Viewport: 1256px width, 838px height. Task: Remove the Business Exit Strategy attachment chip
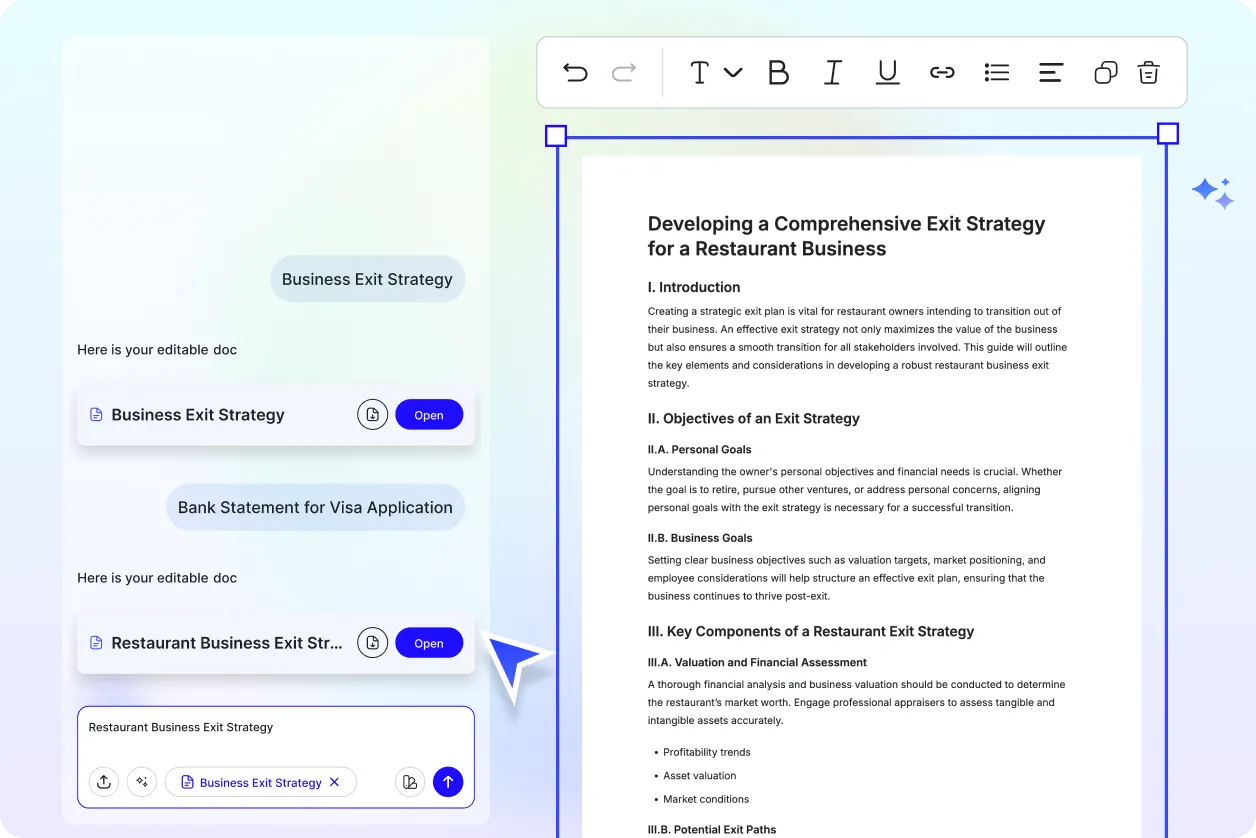(335, 782)
